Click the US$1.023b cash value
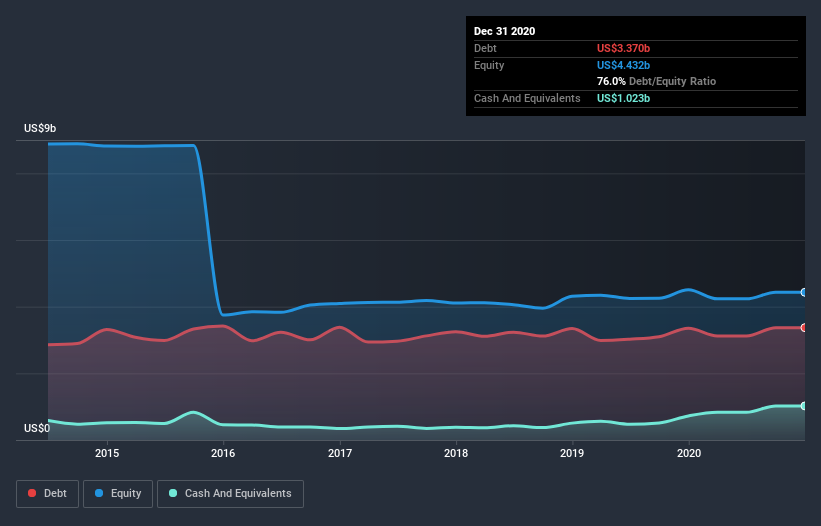Viewport: 821px width, 526px height. [x=623, y=98]
